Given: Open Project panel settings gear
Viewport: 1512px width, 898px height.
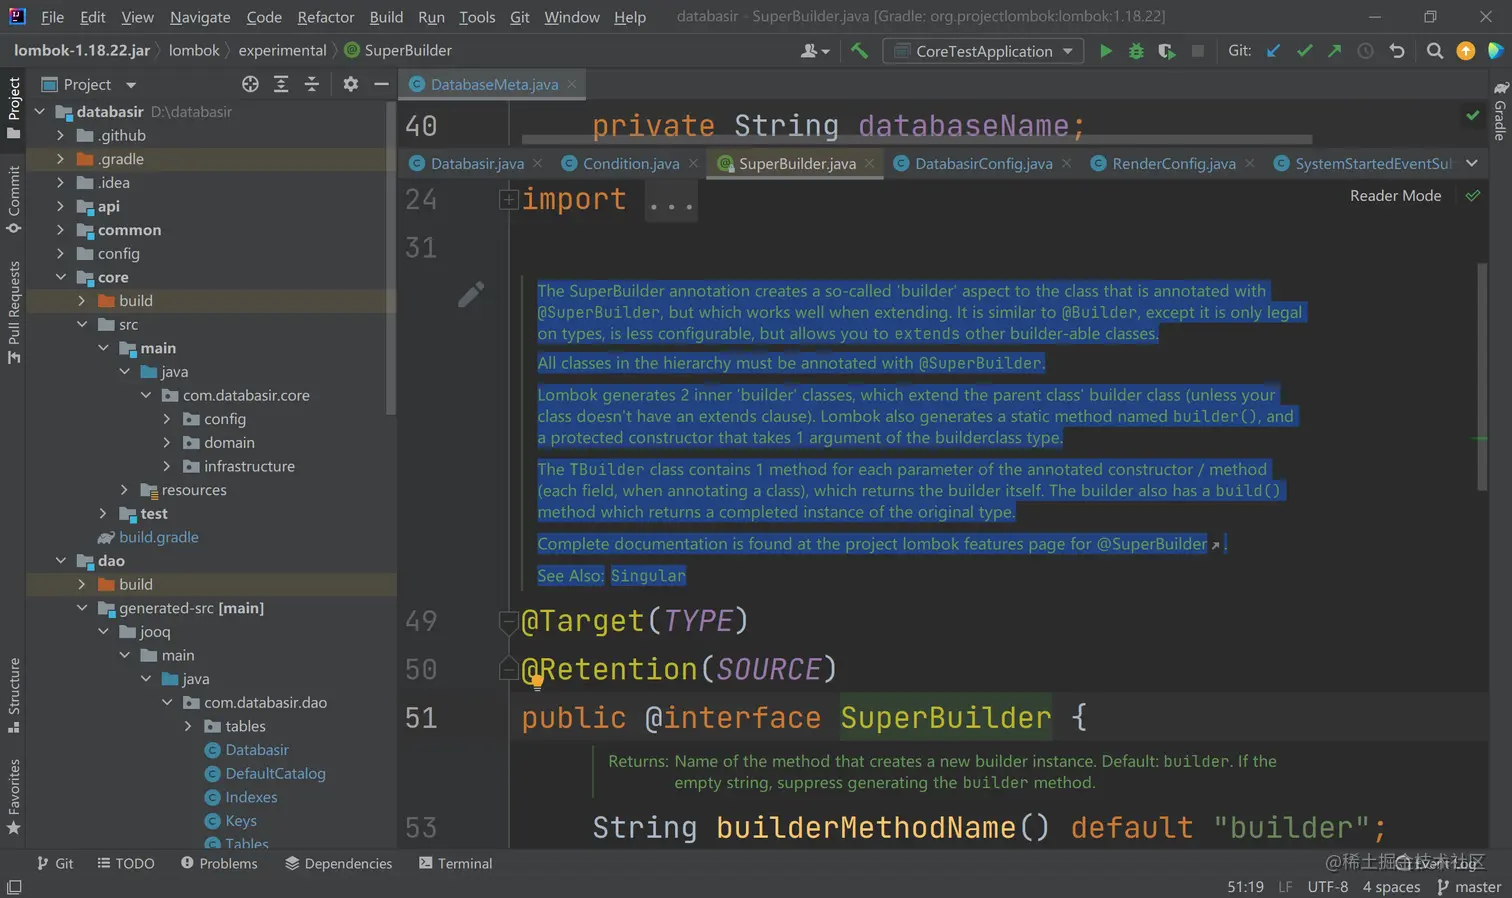Looking at the screenshot, I should point(350,85).
